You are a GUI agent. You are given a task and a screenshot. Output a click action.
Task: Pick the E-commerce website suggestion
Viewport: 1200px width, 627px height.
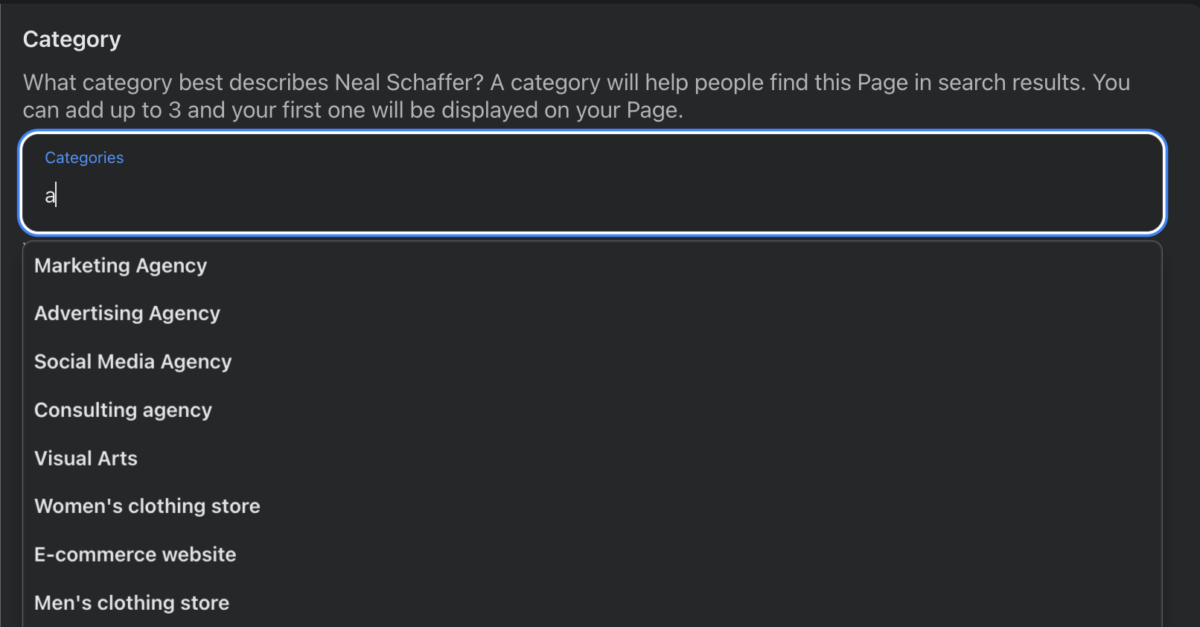(x=136, y=554)
